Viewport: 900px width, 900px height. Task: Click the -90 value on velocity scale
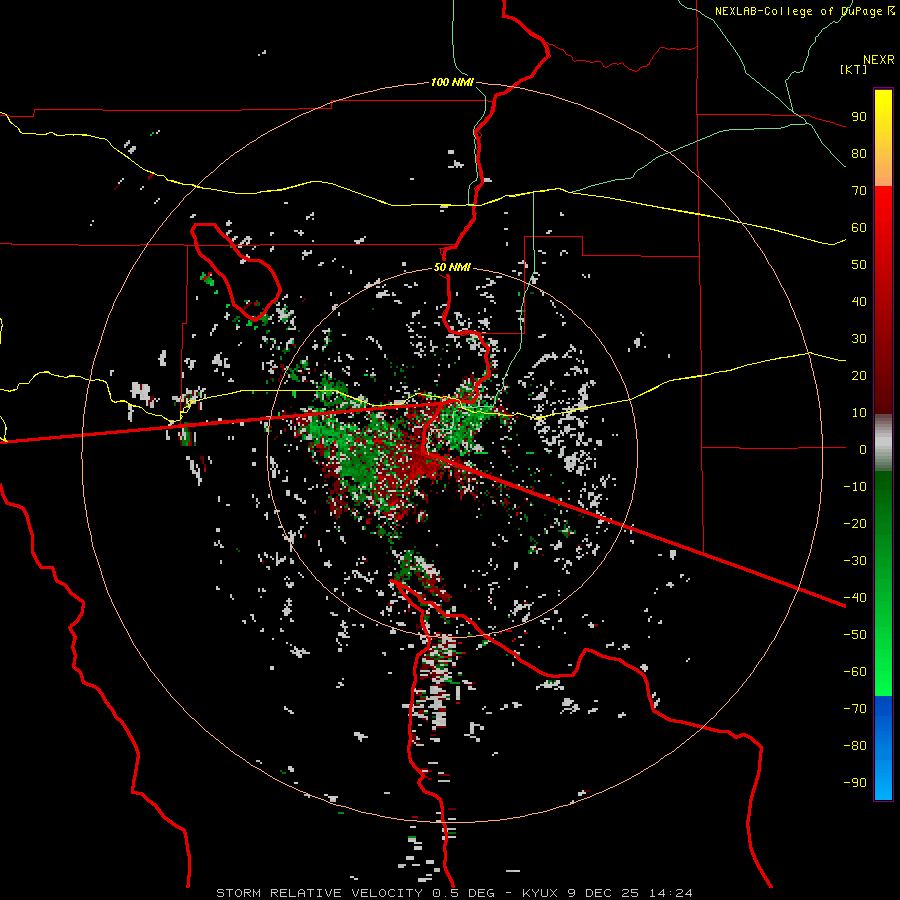pos(855,783)
